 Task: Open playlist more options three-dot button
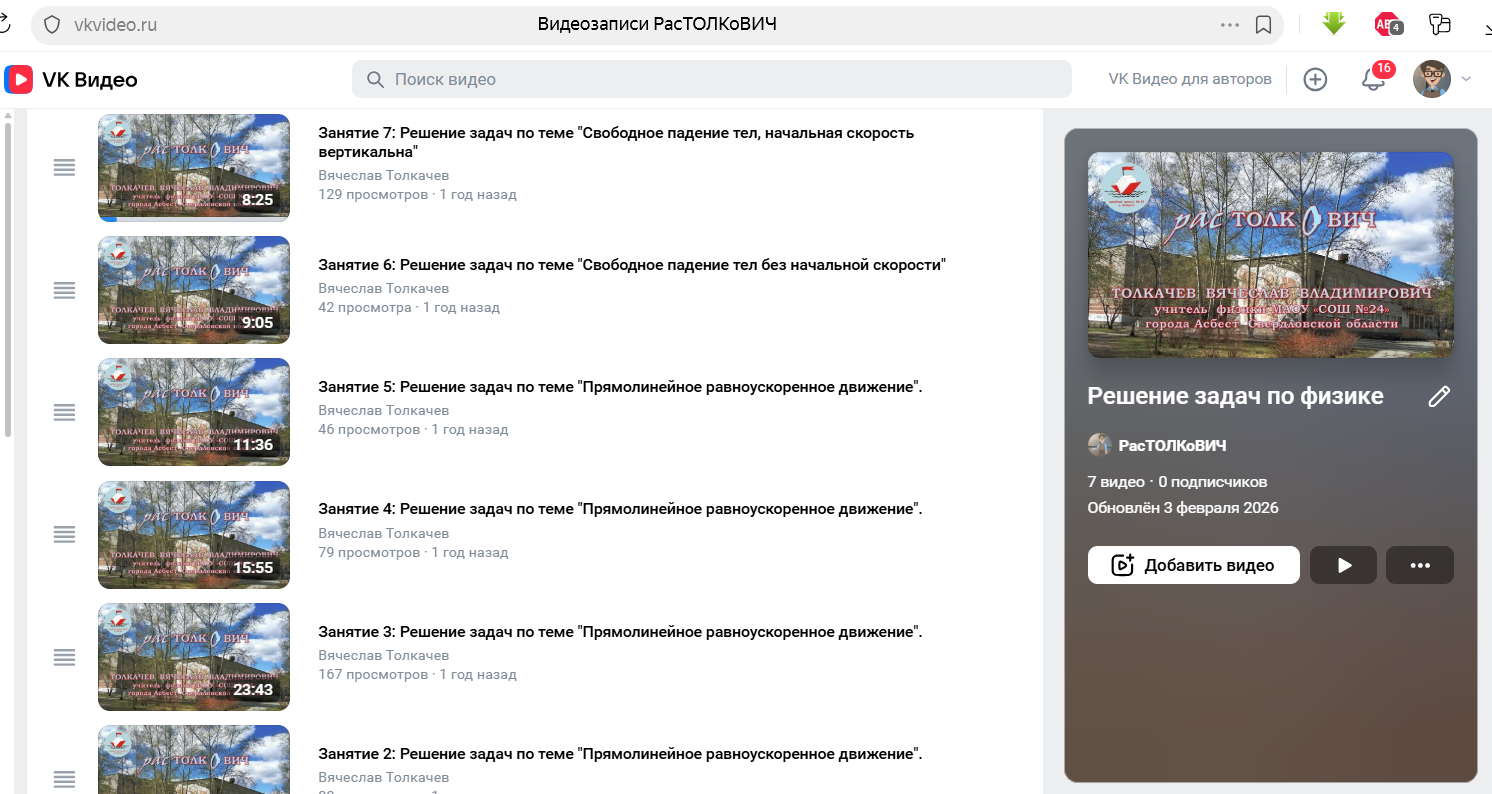pos(1419,565)
